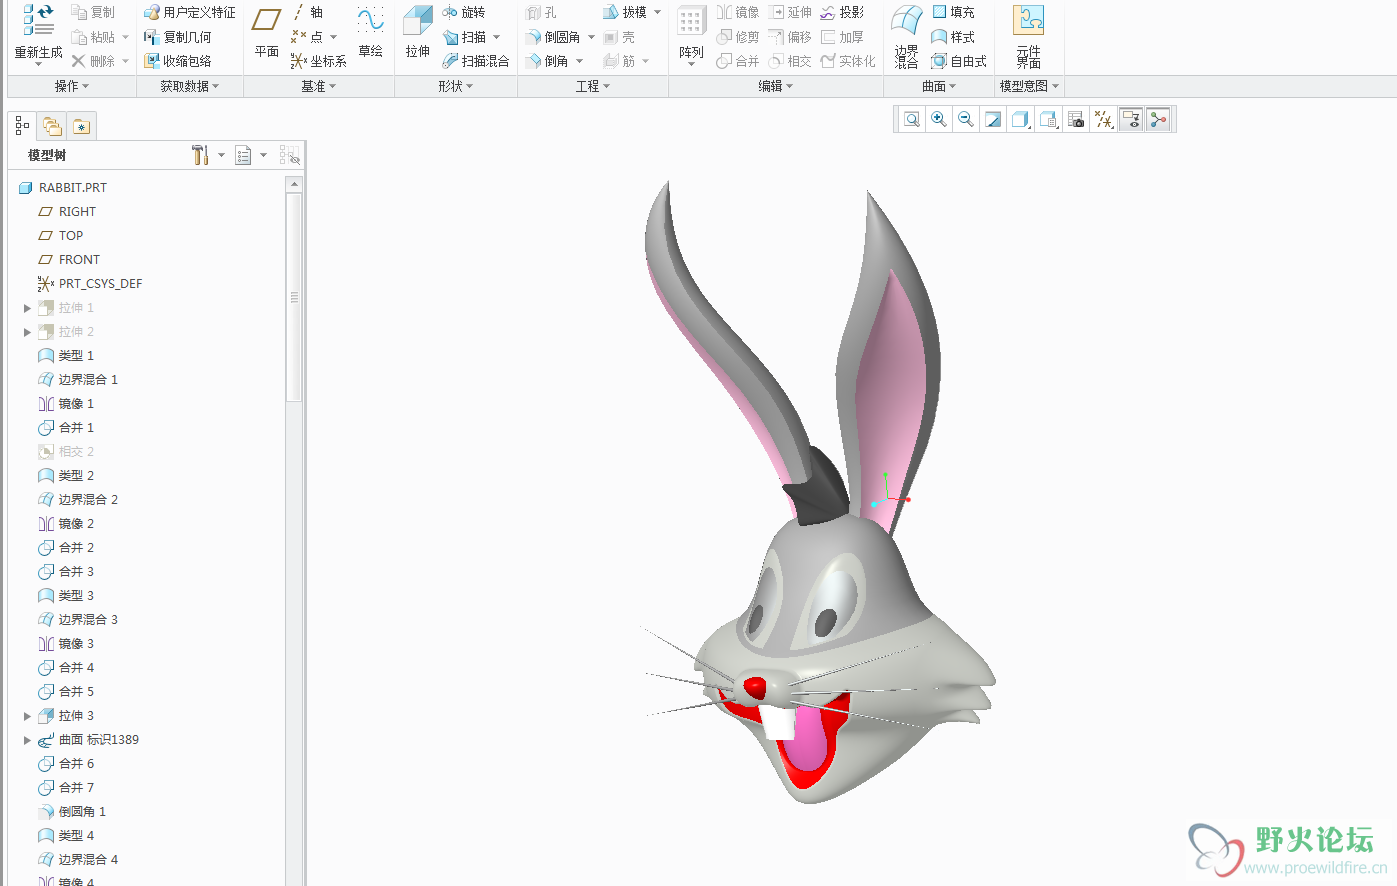Click the model tree scrollbar up arrow
The height and width of the screenshot is (886, 1397).
294,184
